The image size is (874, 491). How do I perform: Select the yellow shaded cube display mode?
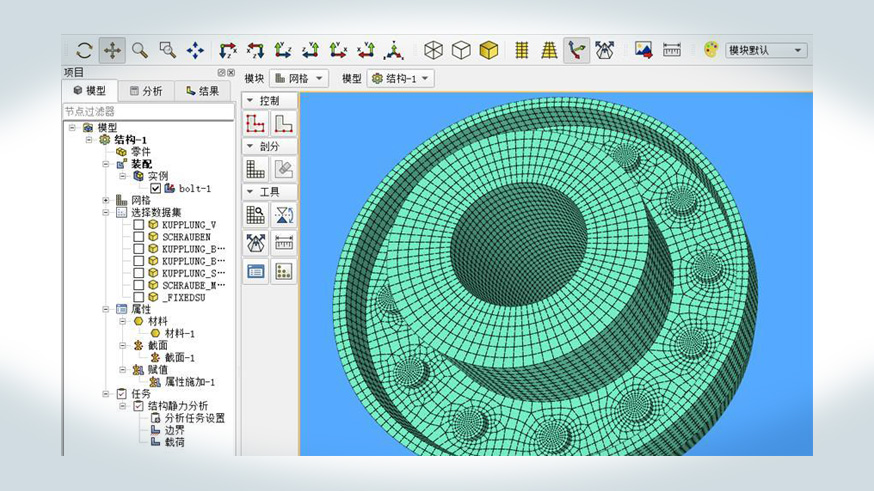click(488, 50)
